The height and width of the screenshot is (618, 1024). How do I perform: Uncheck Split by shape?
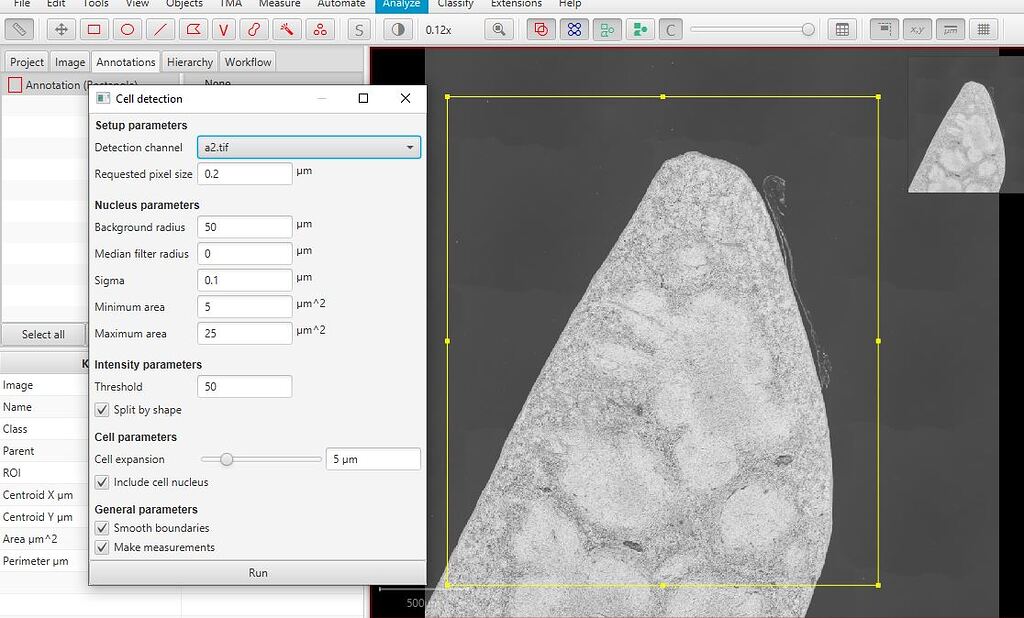tap(101, 409)
